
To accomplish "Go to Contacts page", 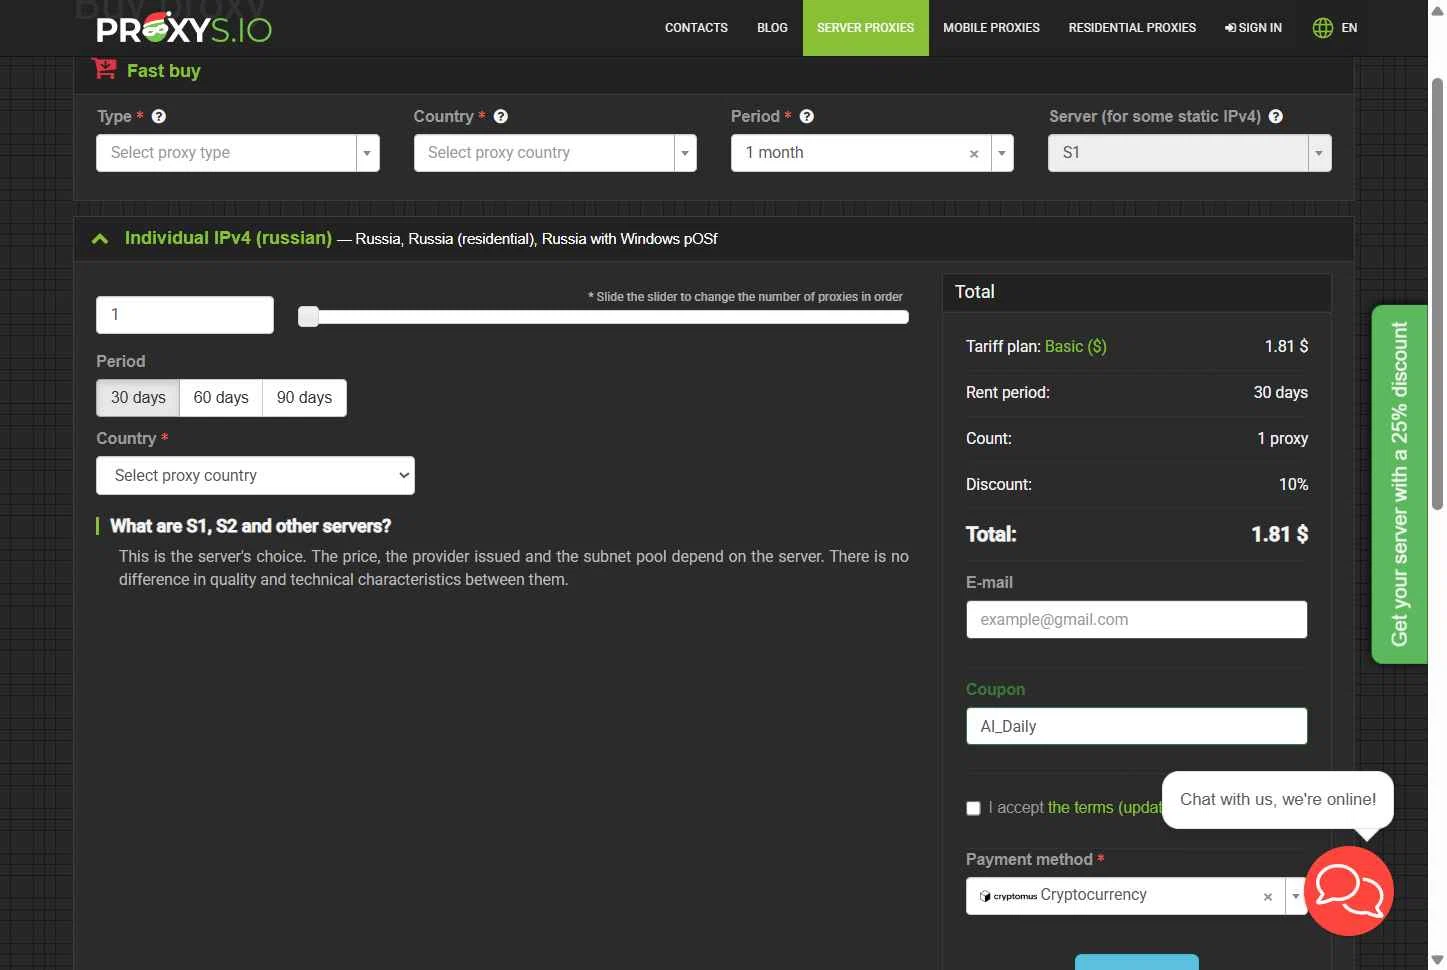I will click(696, 28).
